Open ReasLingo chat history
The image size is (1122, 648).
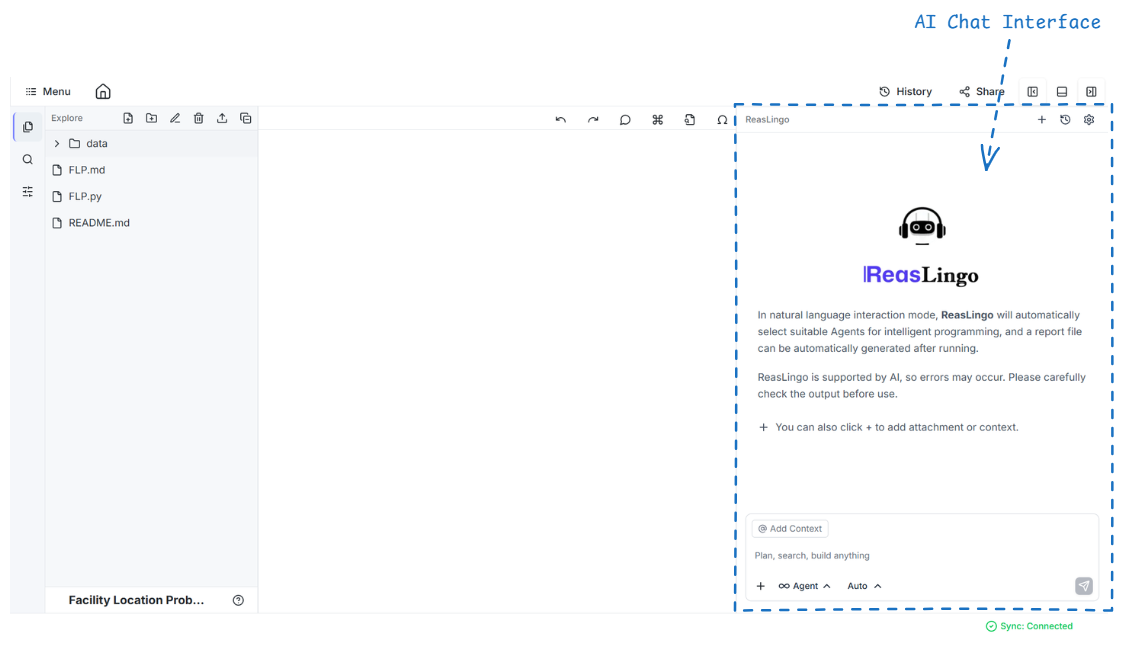pos(1065,119)
